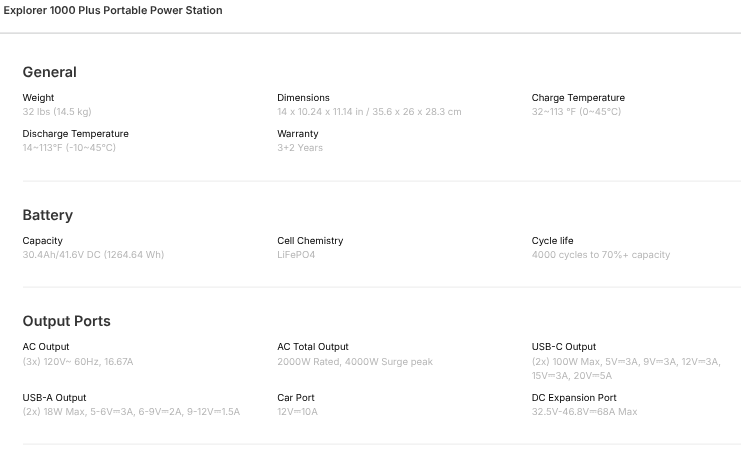This screenshot has width=741, height=468.
Task: Click the Output Ports section heading
Action: tap(66, 321)
